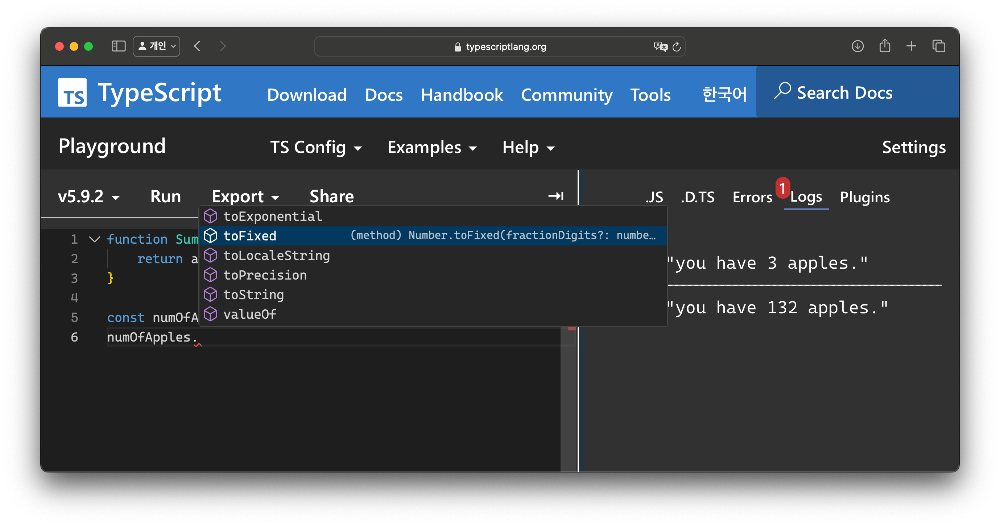Choose toLocaleString autocomplete suggestion
Image resolution: width=1000 pixels, height=525 pixels.
(x=433, y=255)
